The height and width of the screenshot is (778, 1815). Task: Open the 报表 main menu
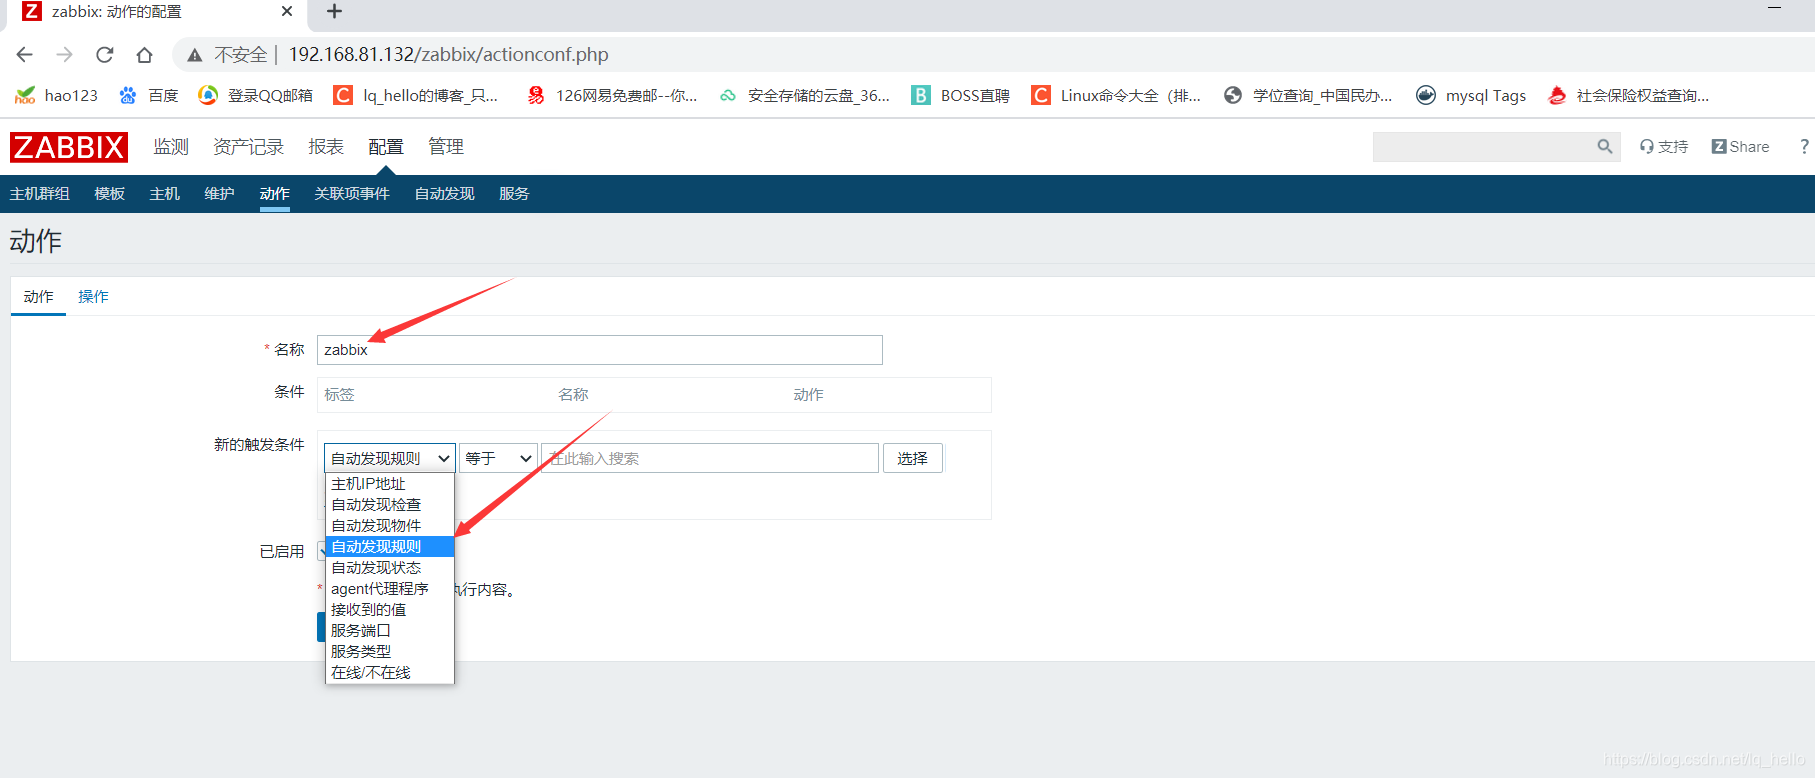click(x=326, y=146)
